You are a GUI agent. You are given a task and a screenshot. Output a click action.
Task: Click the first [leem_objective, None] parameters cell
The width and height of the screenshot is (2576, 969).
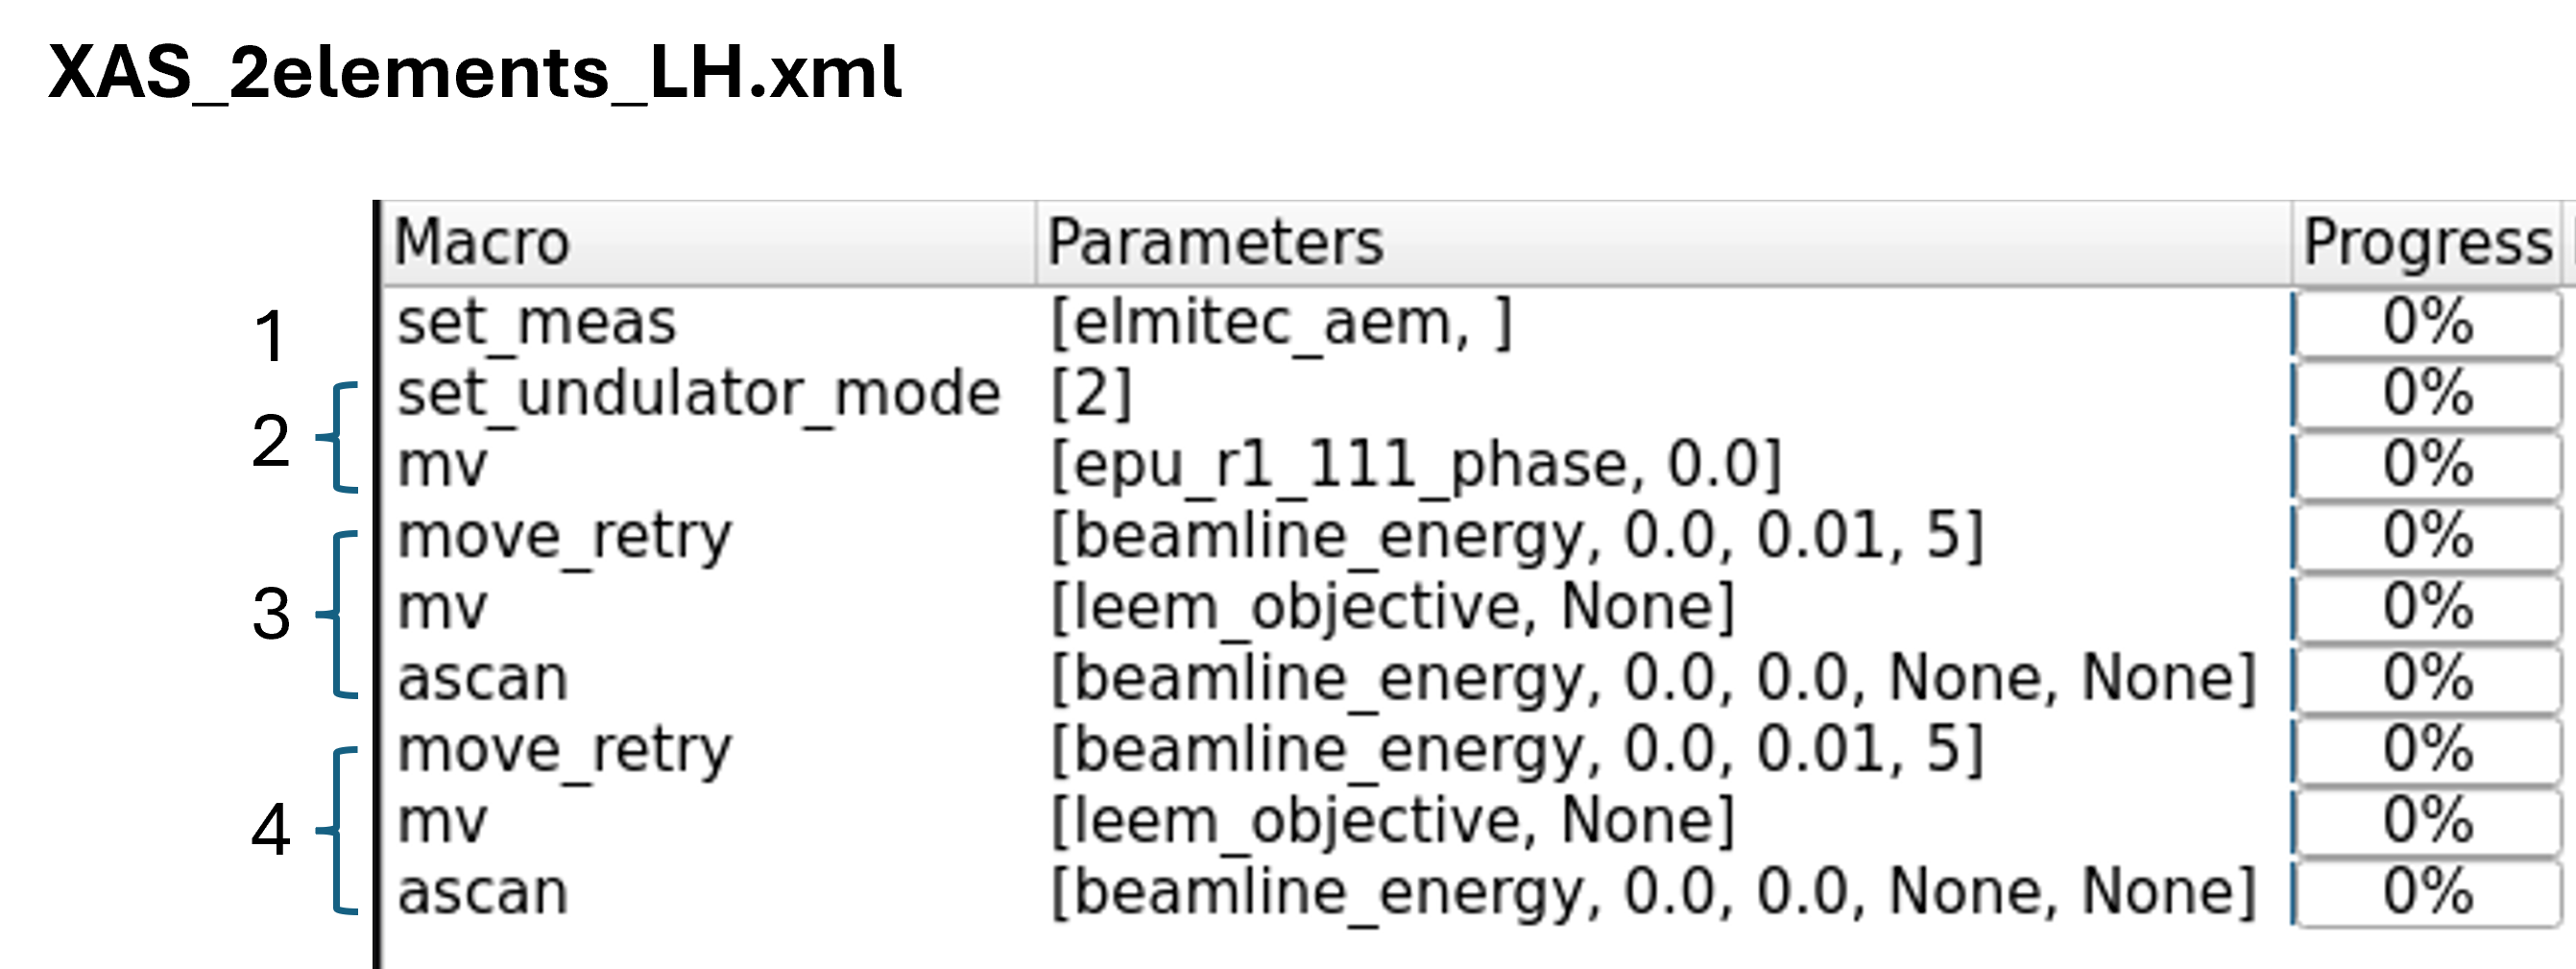(1392, 608)
